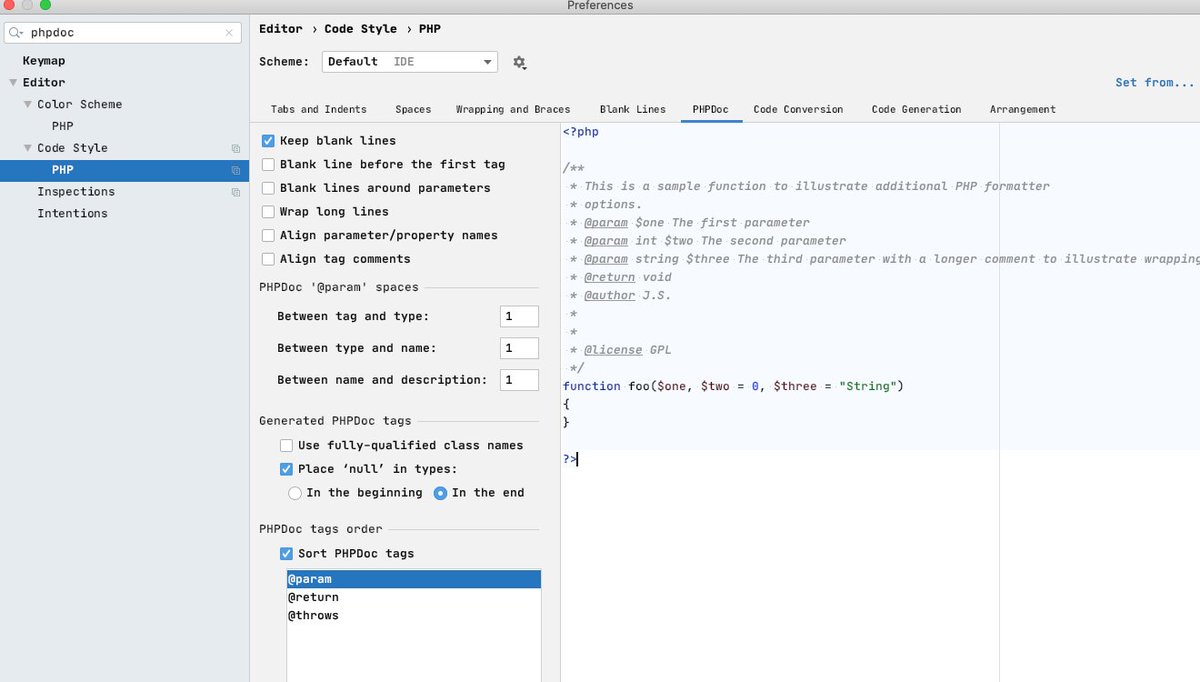Open Inspections settings
The height and width of the screenshot is (682, 1200).
[x=76, y=192]
